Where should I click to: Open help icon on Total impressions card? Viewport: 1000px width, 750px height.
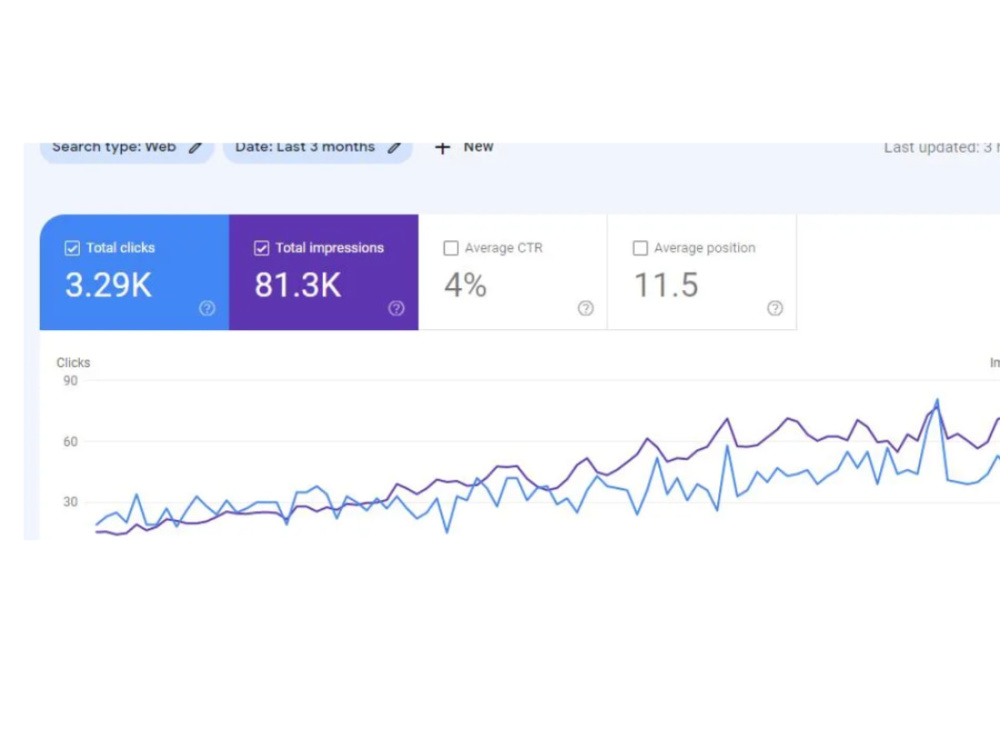pos(397,309)
